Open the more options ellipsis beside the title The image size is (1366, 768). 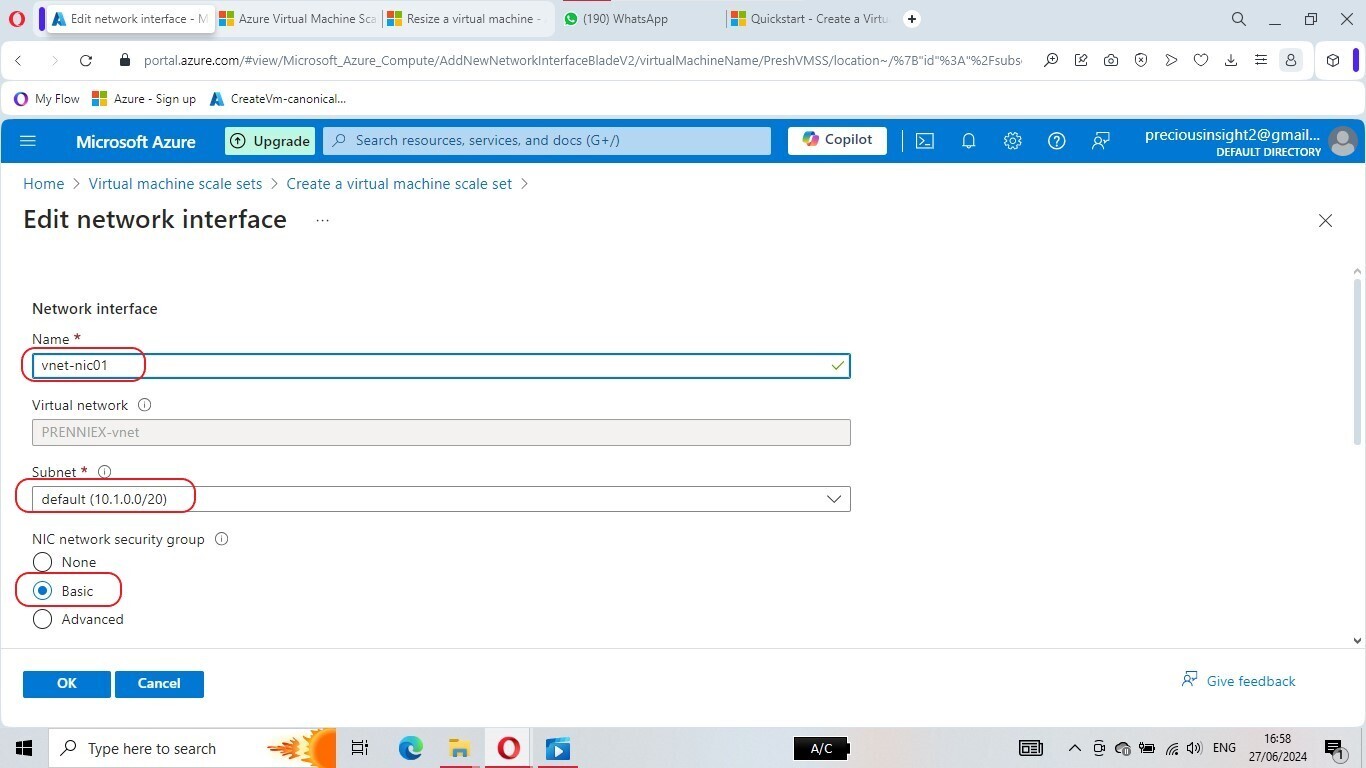pos(322,220)
